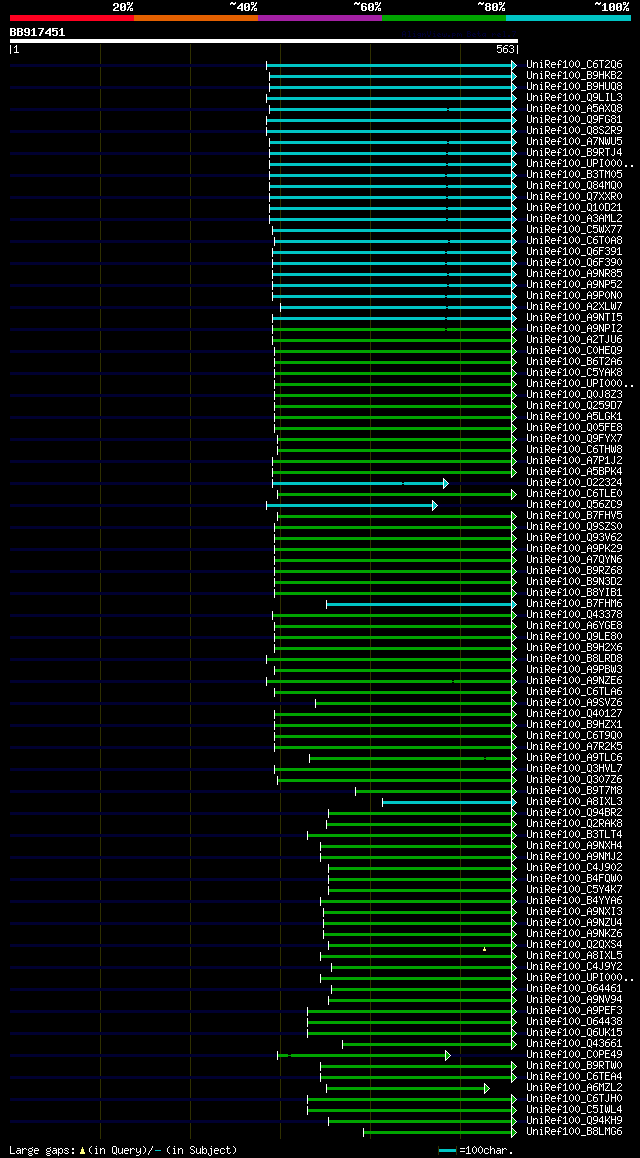
Task: Select subject label UniRef100_A3AML2
Action: (574, 219)
